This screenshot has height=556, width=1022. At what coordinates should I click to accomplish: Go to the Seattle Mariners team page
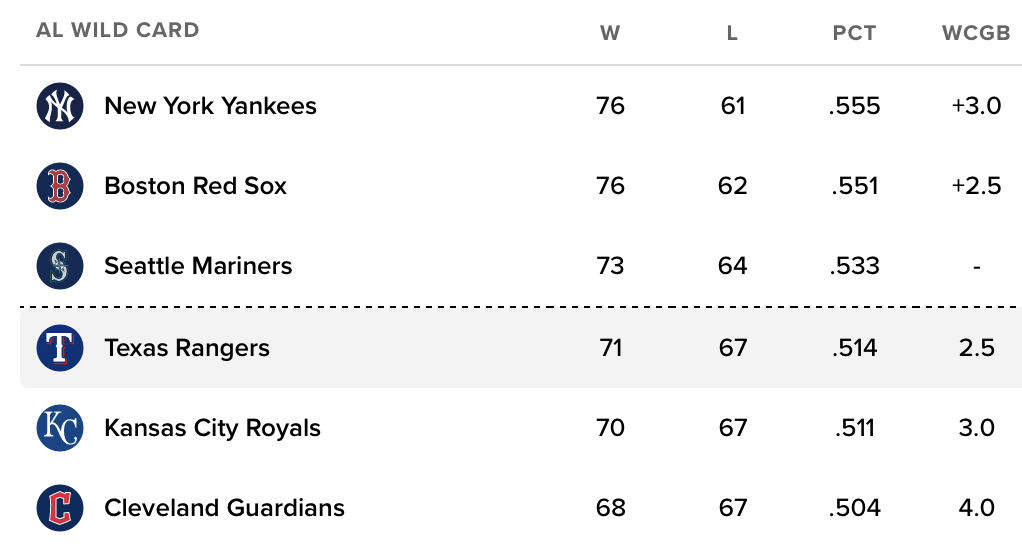point(198,266)
